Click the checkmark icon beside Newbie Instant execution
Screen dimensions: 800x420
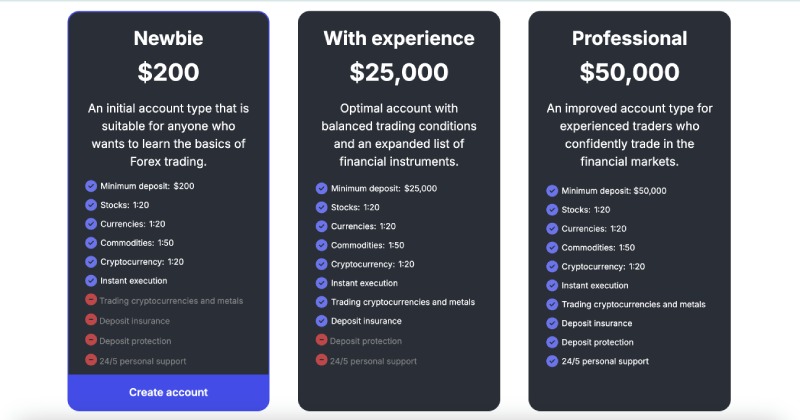[91, 281]
